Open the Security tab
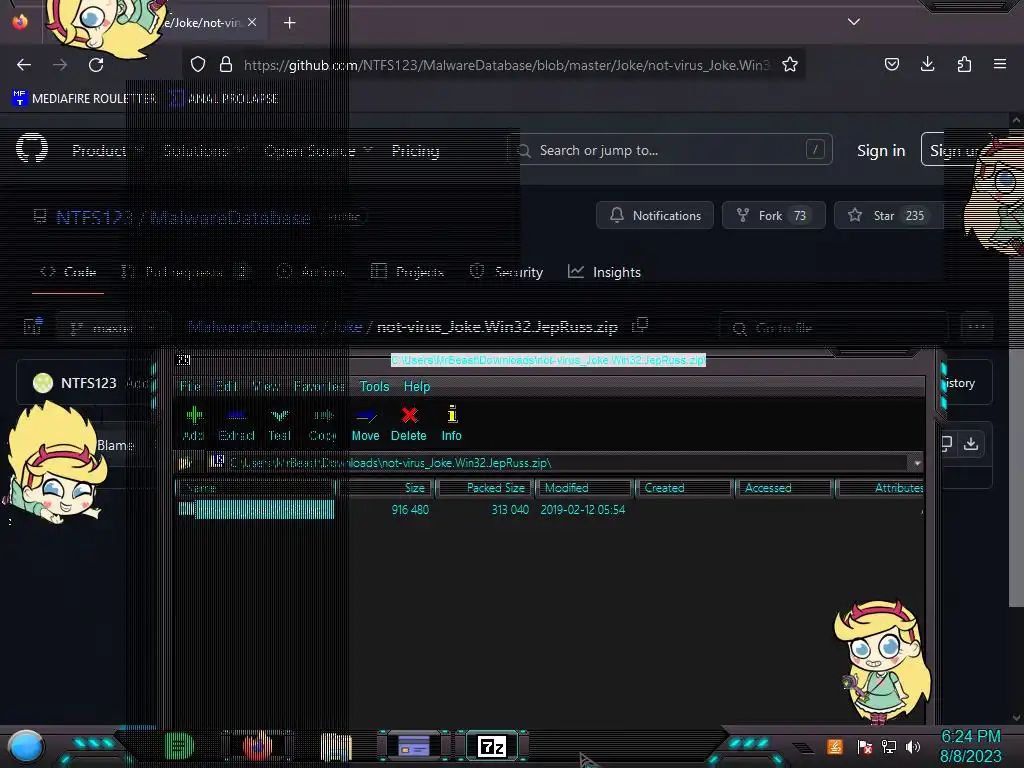Viewport: 1024px width, 768px height. 506,272
